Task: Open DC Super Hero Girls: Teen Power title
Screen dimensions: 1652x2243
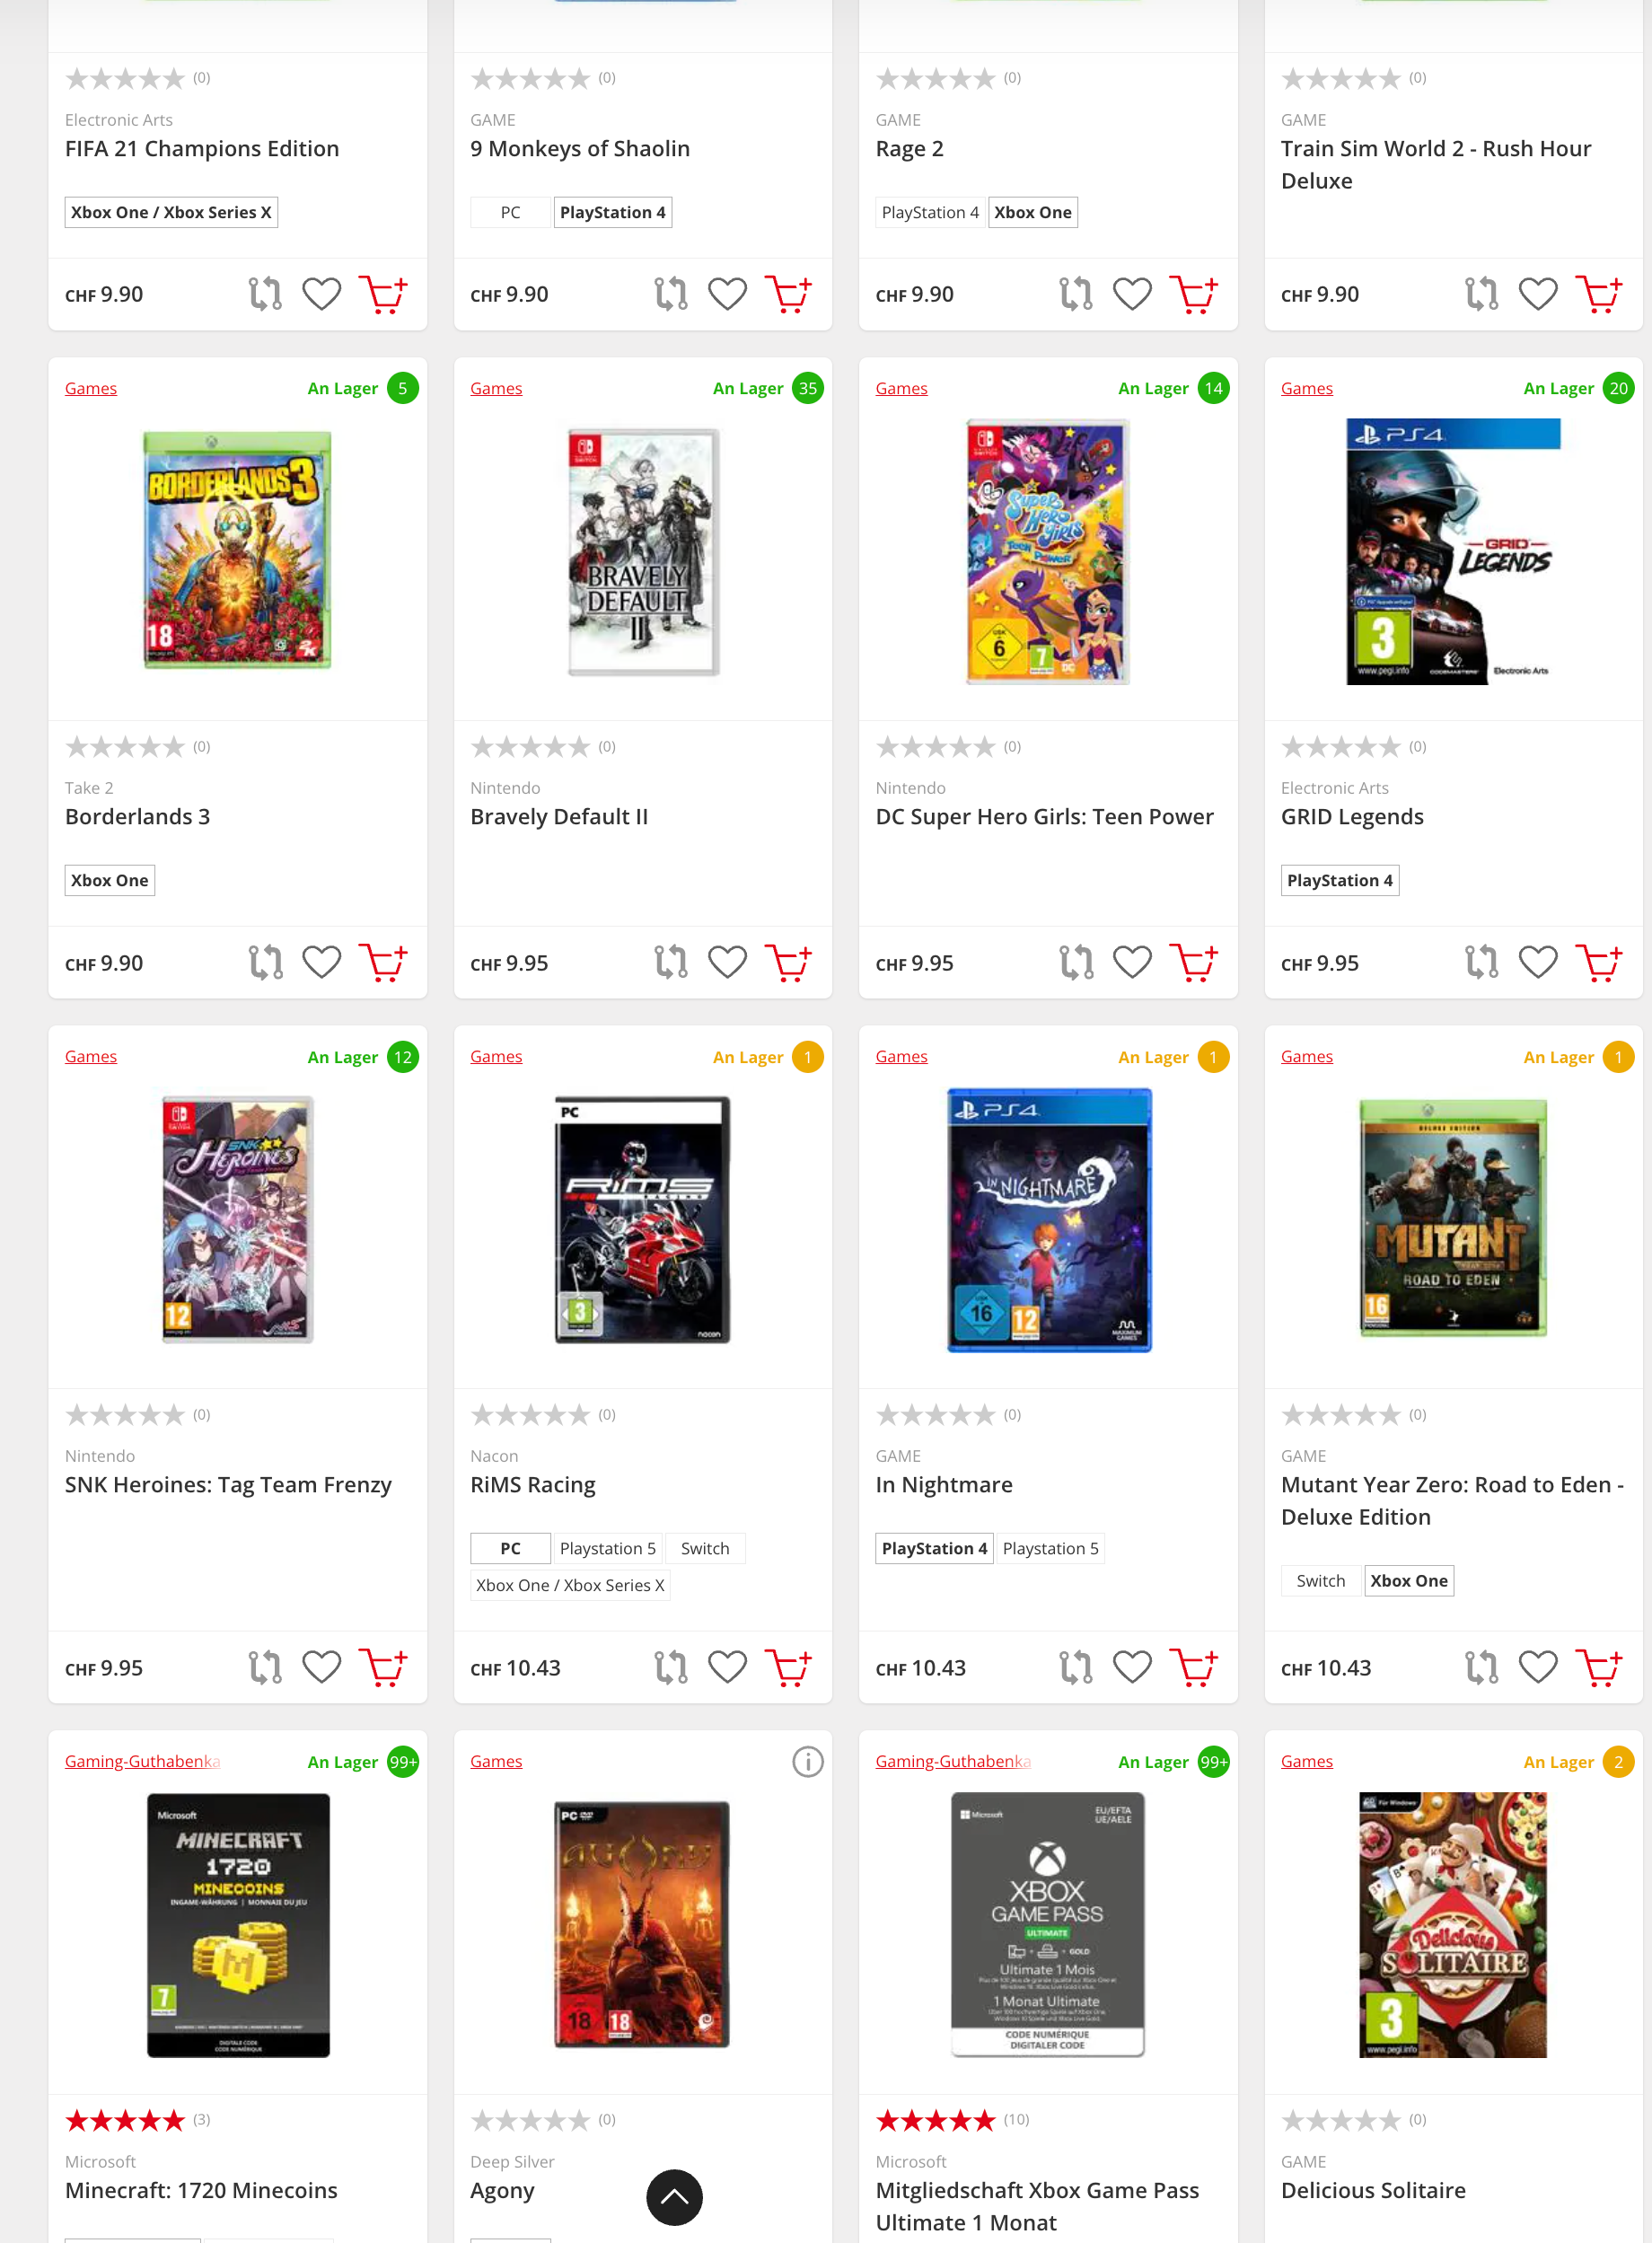Action: pyautogui.click(x=1044, y=816)
